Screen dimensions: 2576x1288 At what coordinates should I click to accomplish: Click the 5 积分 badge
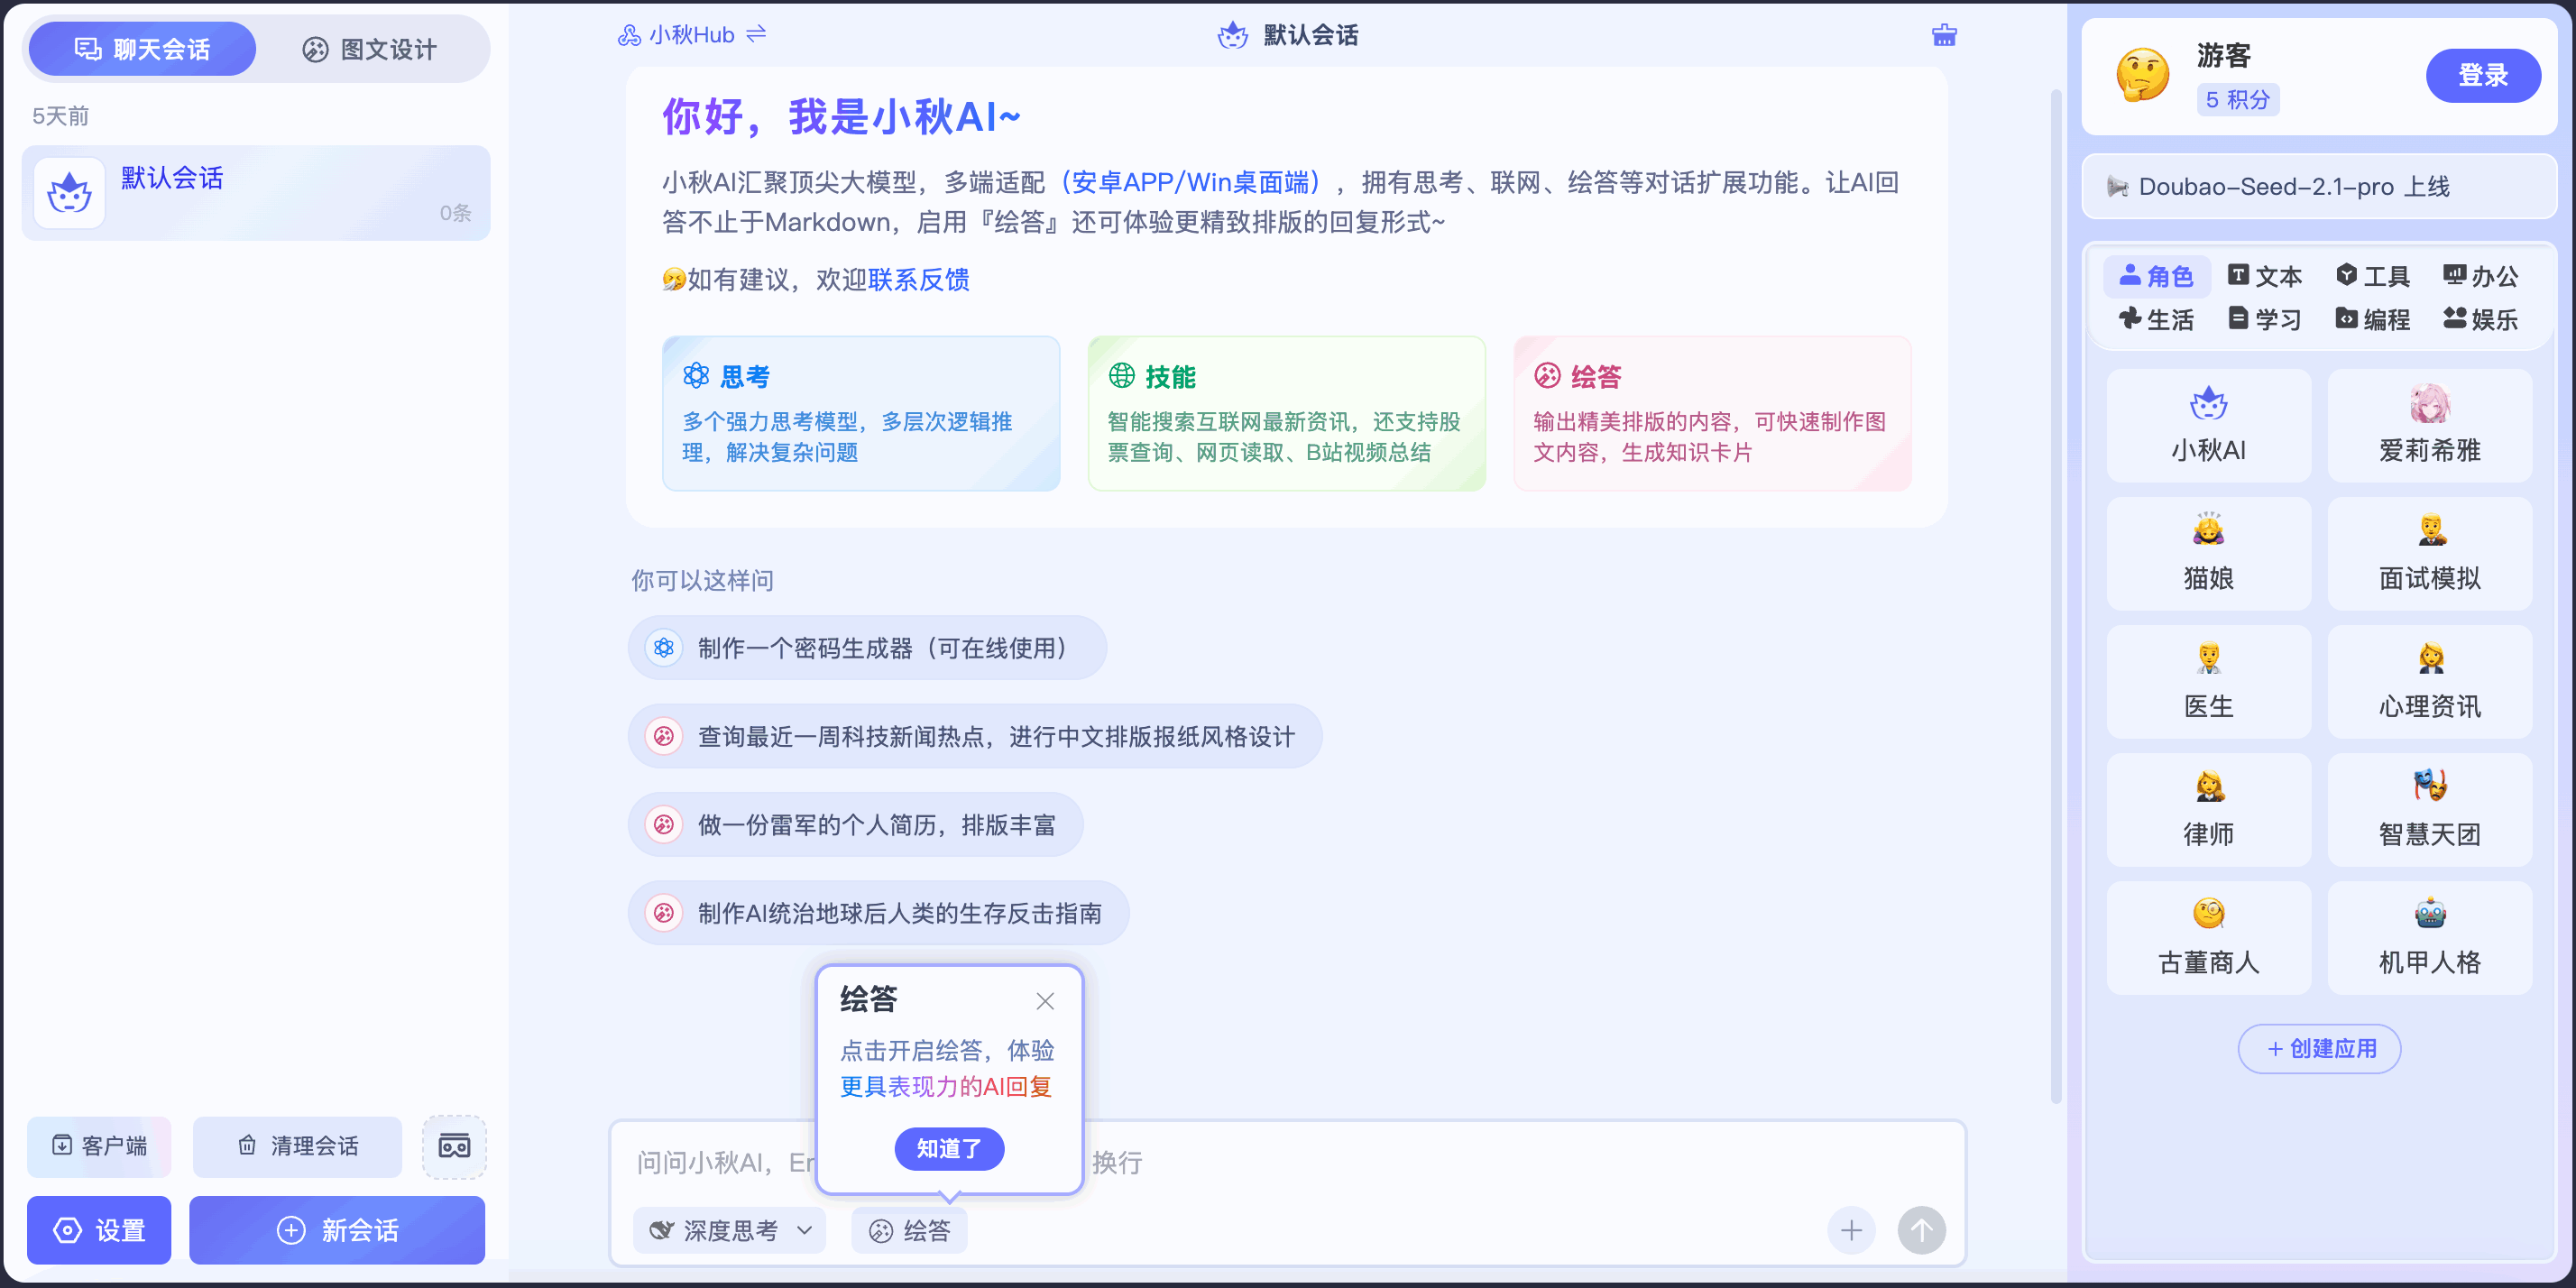coord(2238,99)
